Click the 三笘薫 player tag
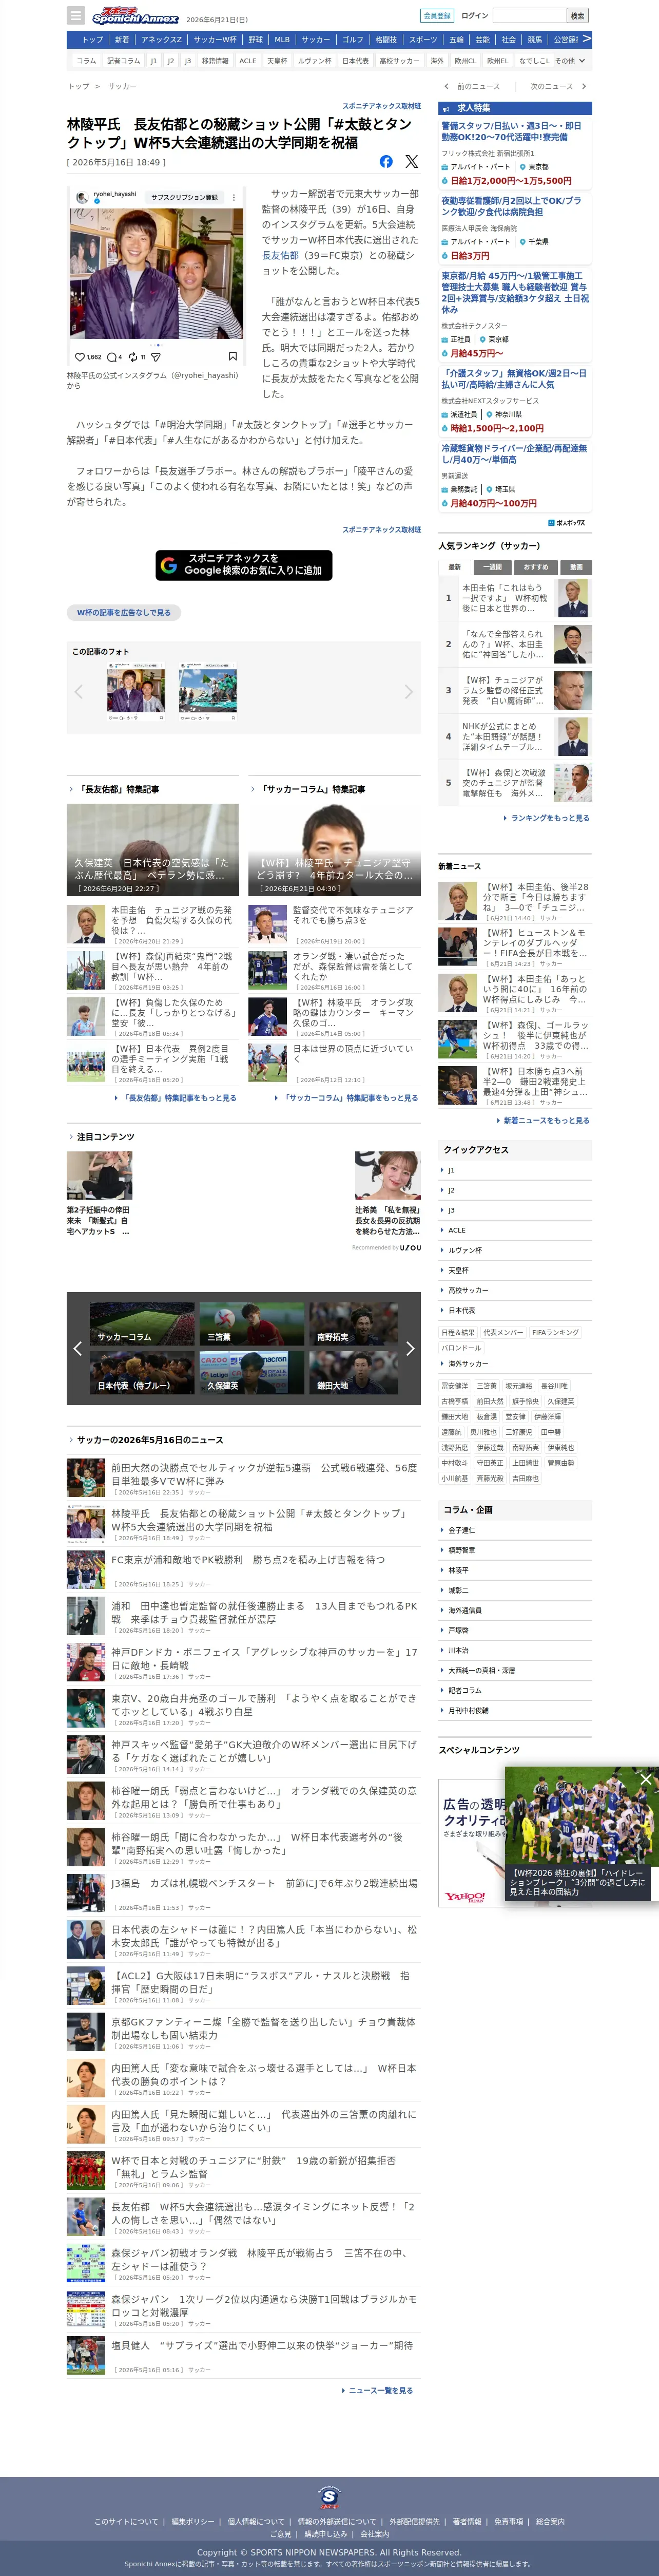This screenshot has width=659, height=2576. pyautogui.click(x=487, y=1386)
